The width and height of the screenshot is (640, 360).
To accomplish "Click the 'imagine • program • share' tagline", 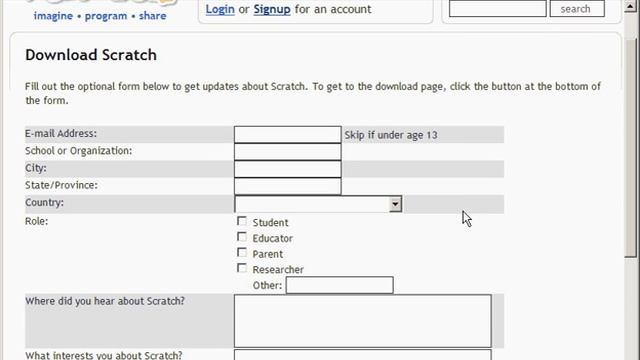I will (100, 16).
